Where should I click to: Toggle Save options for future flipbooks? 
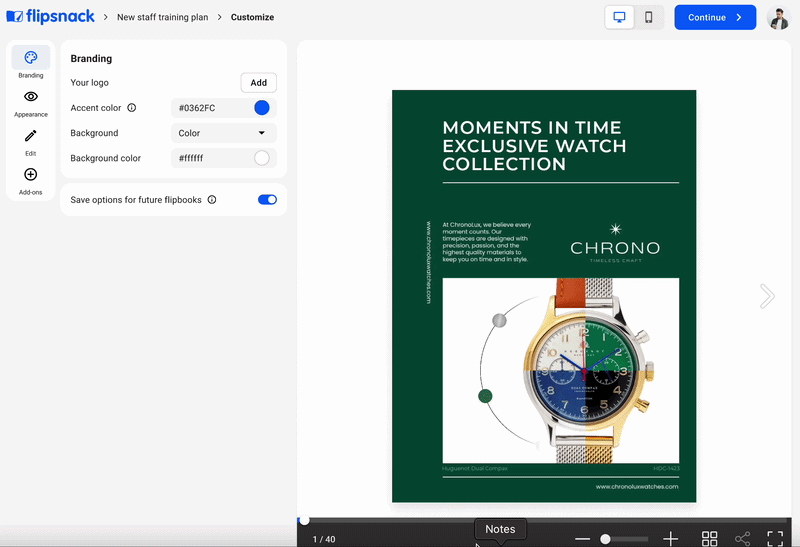[x=267, y=200]
